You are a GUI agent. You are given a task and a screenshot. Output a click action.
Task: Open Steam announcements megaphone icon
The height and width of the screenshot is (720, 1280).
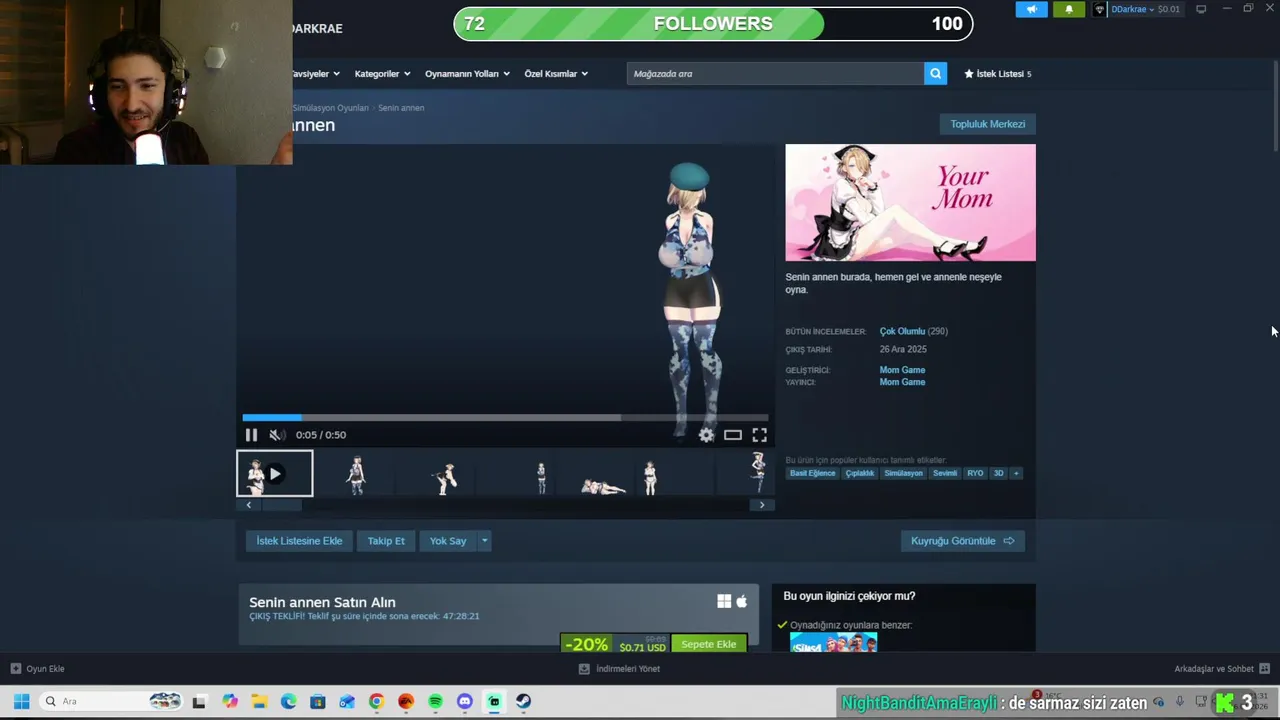tap(1032, 9)
